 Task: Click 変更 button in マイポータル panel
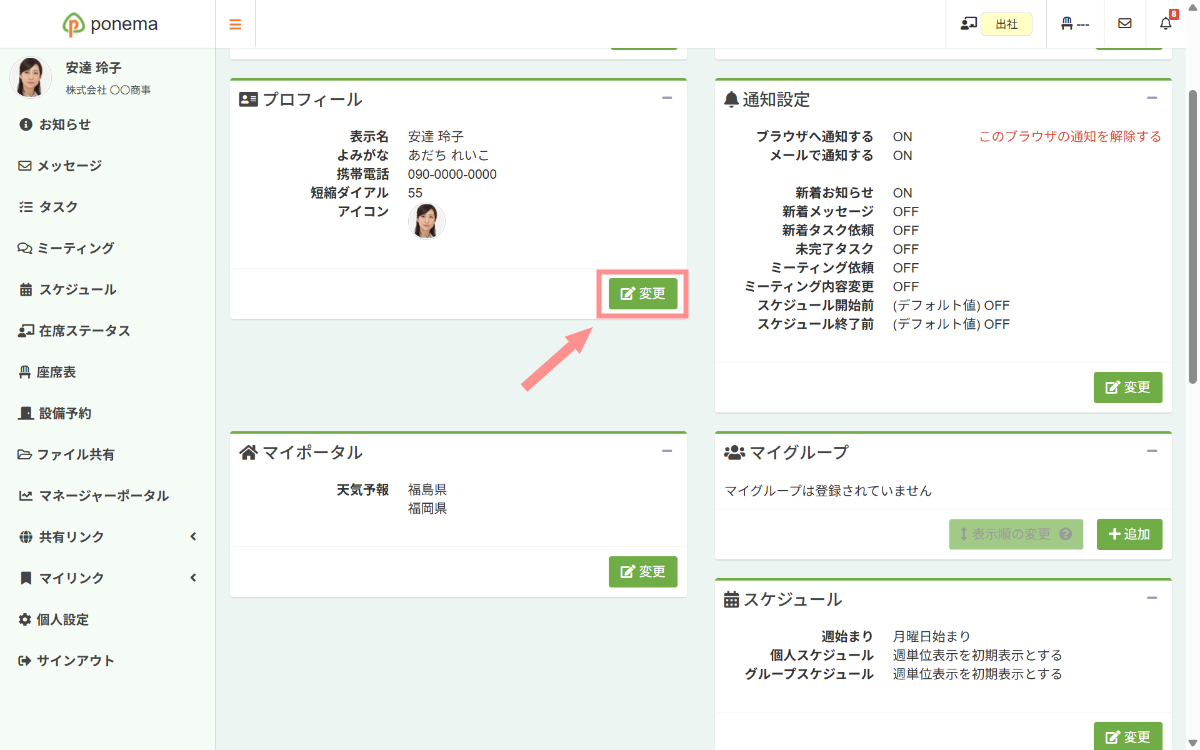643,572
